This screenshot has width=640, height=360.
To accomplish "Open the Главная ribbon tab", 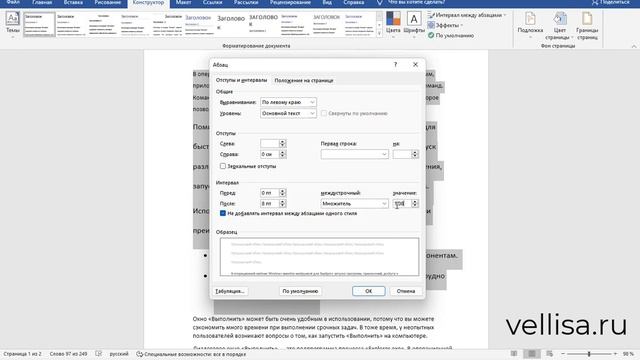I will (42, 2).
